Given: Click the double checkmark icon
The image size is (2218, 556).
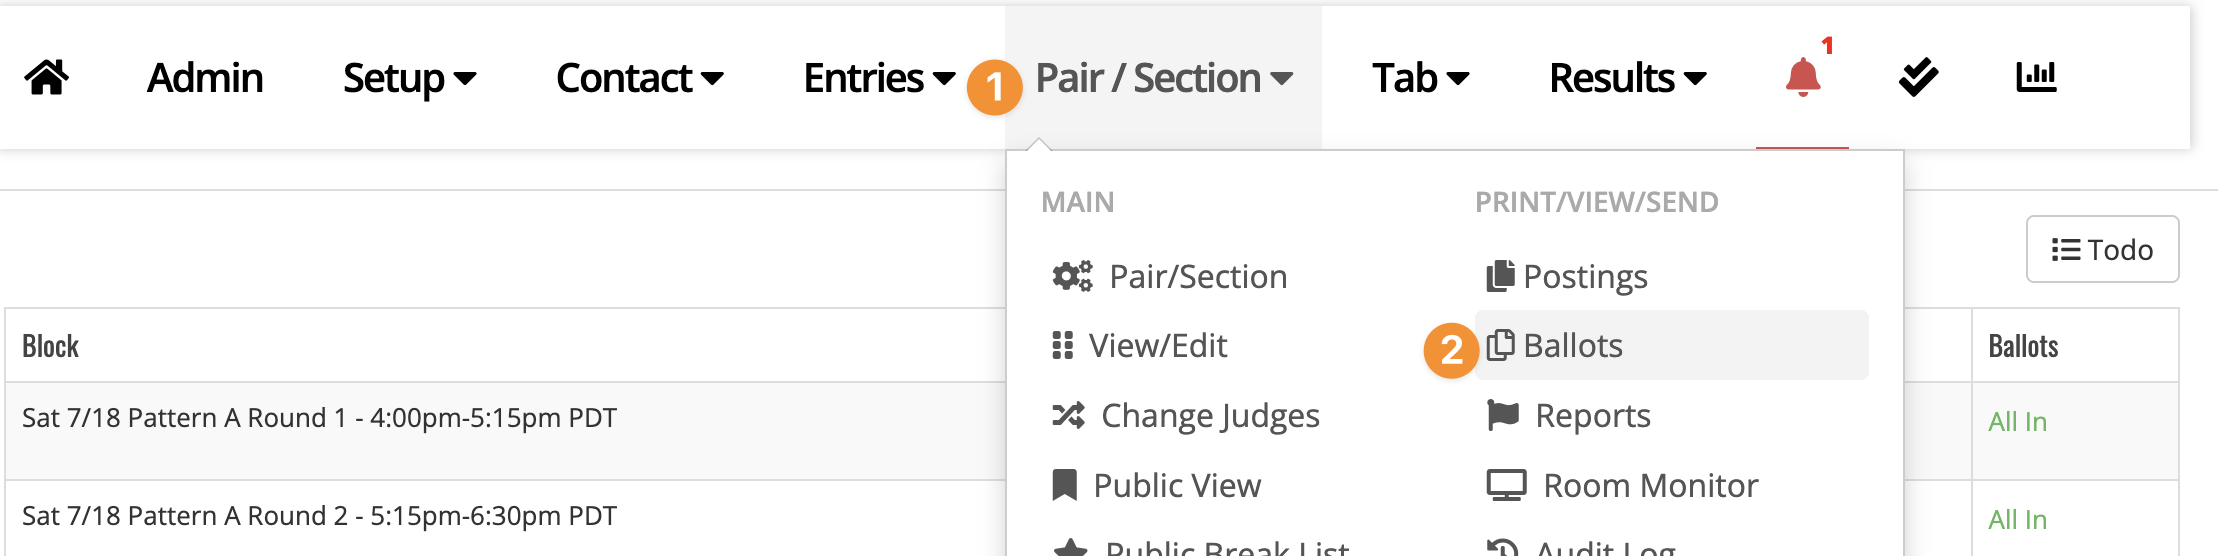Looking at the screenshot, I should 1918,77.
